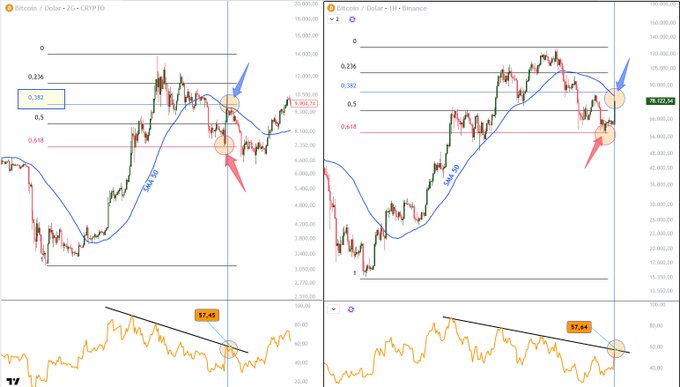Select the 0,618 Fibonacci label on the 1H chart
The height and width of the screenshot is (387, 680).
348,127
